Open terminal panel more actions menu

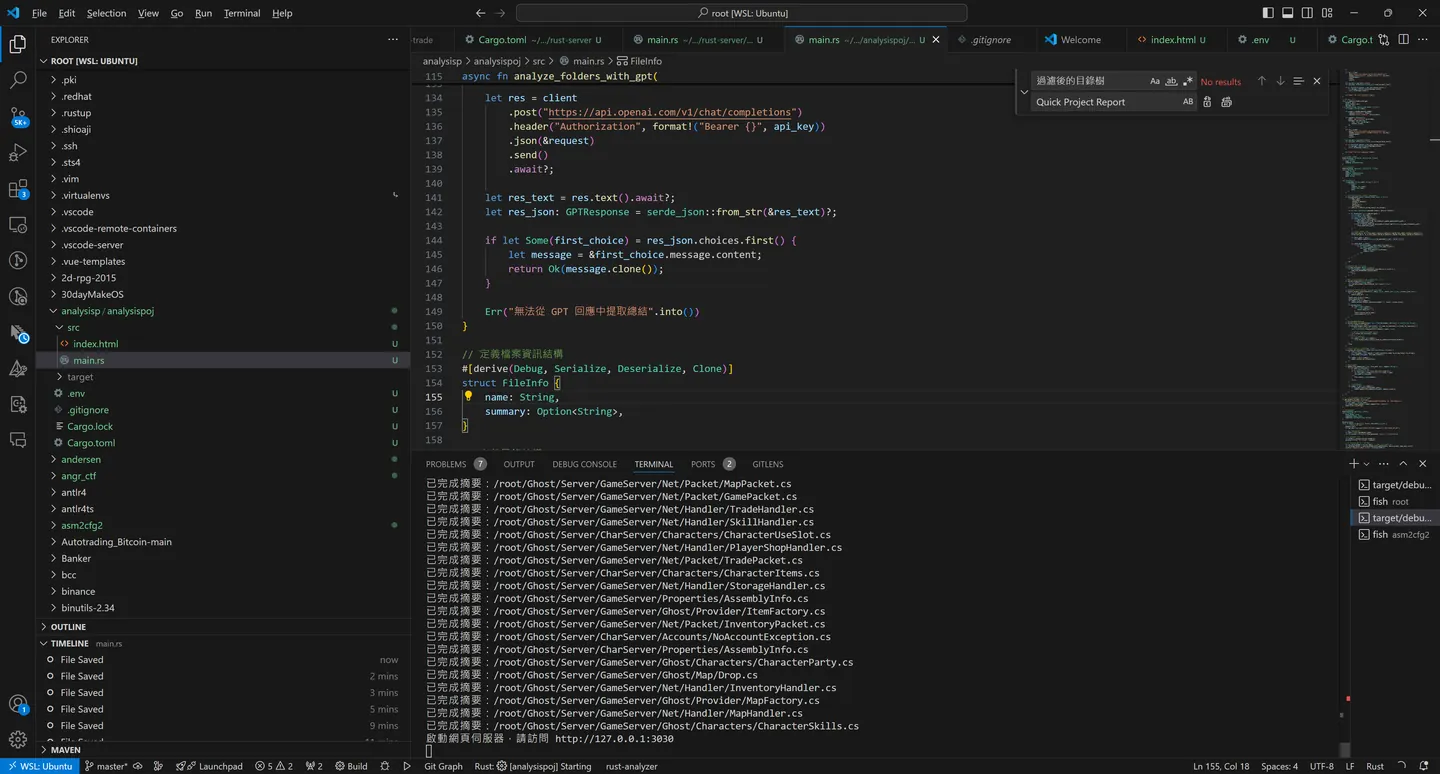click(1384, 464)
